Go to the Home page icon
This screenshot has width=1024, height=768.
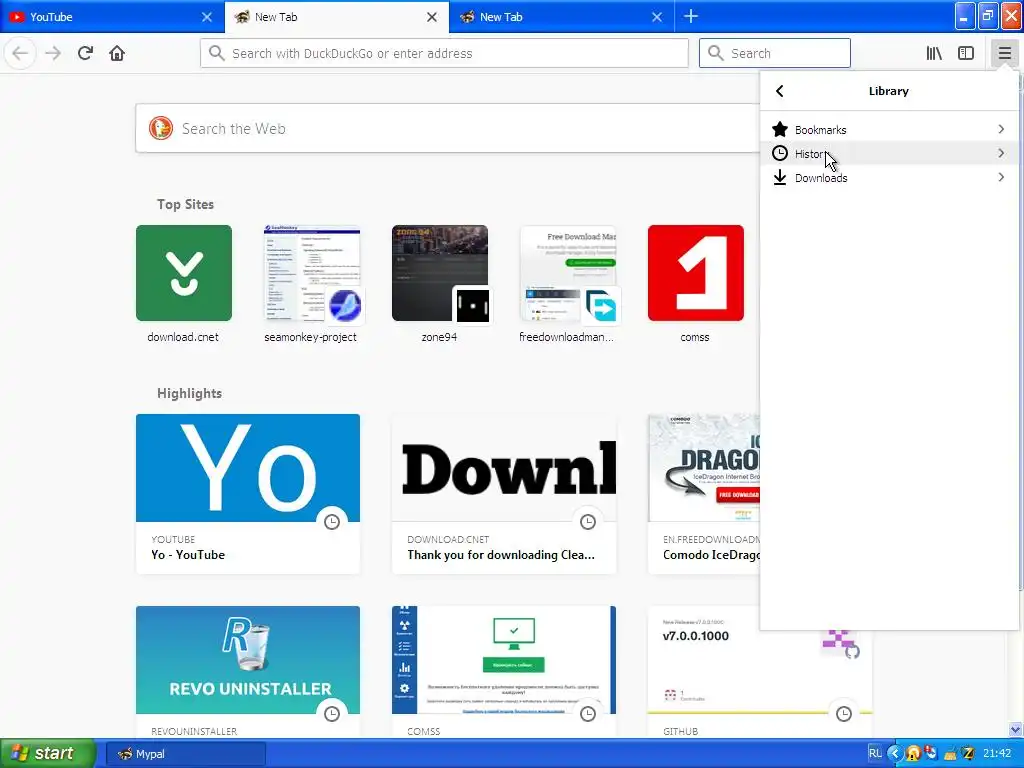(117, 53)
